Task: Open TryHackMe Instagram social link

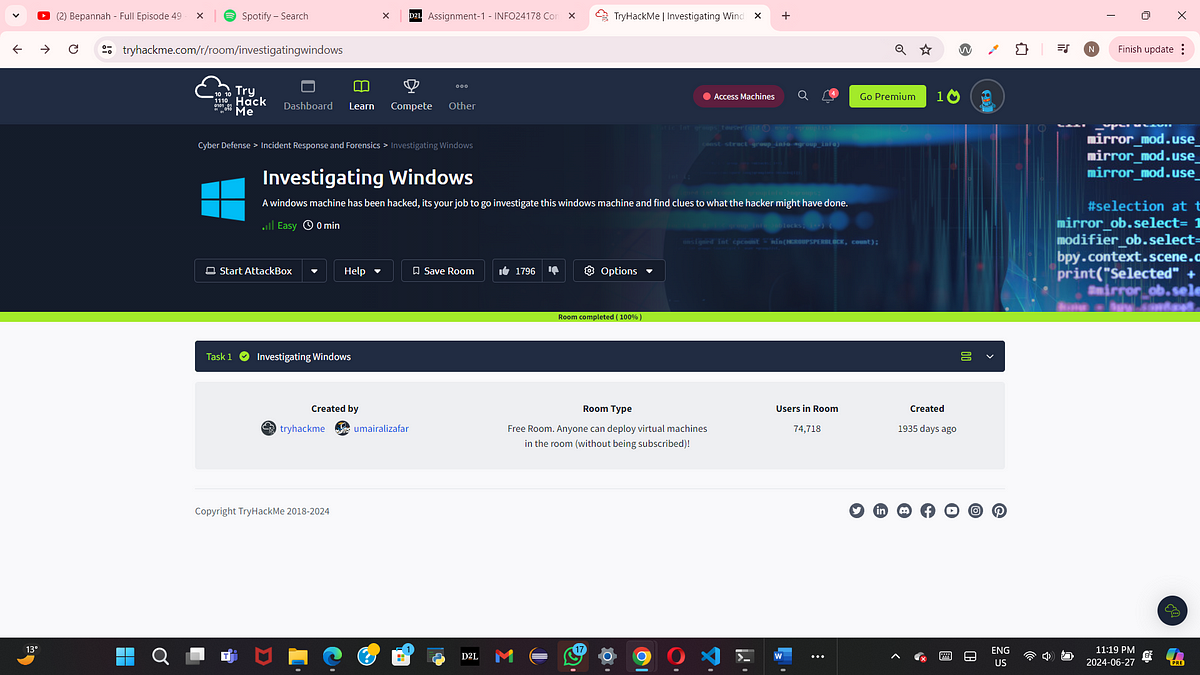Action: point(976,510)
